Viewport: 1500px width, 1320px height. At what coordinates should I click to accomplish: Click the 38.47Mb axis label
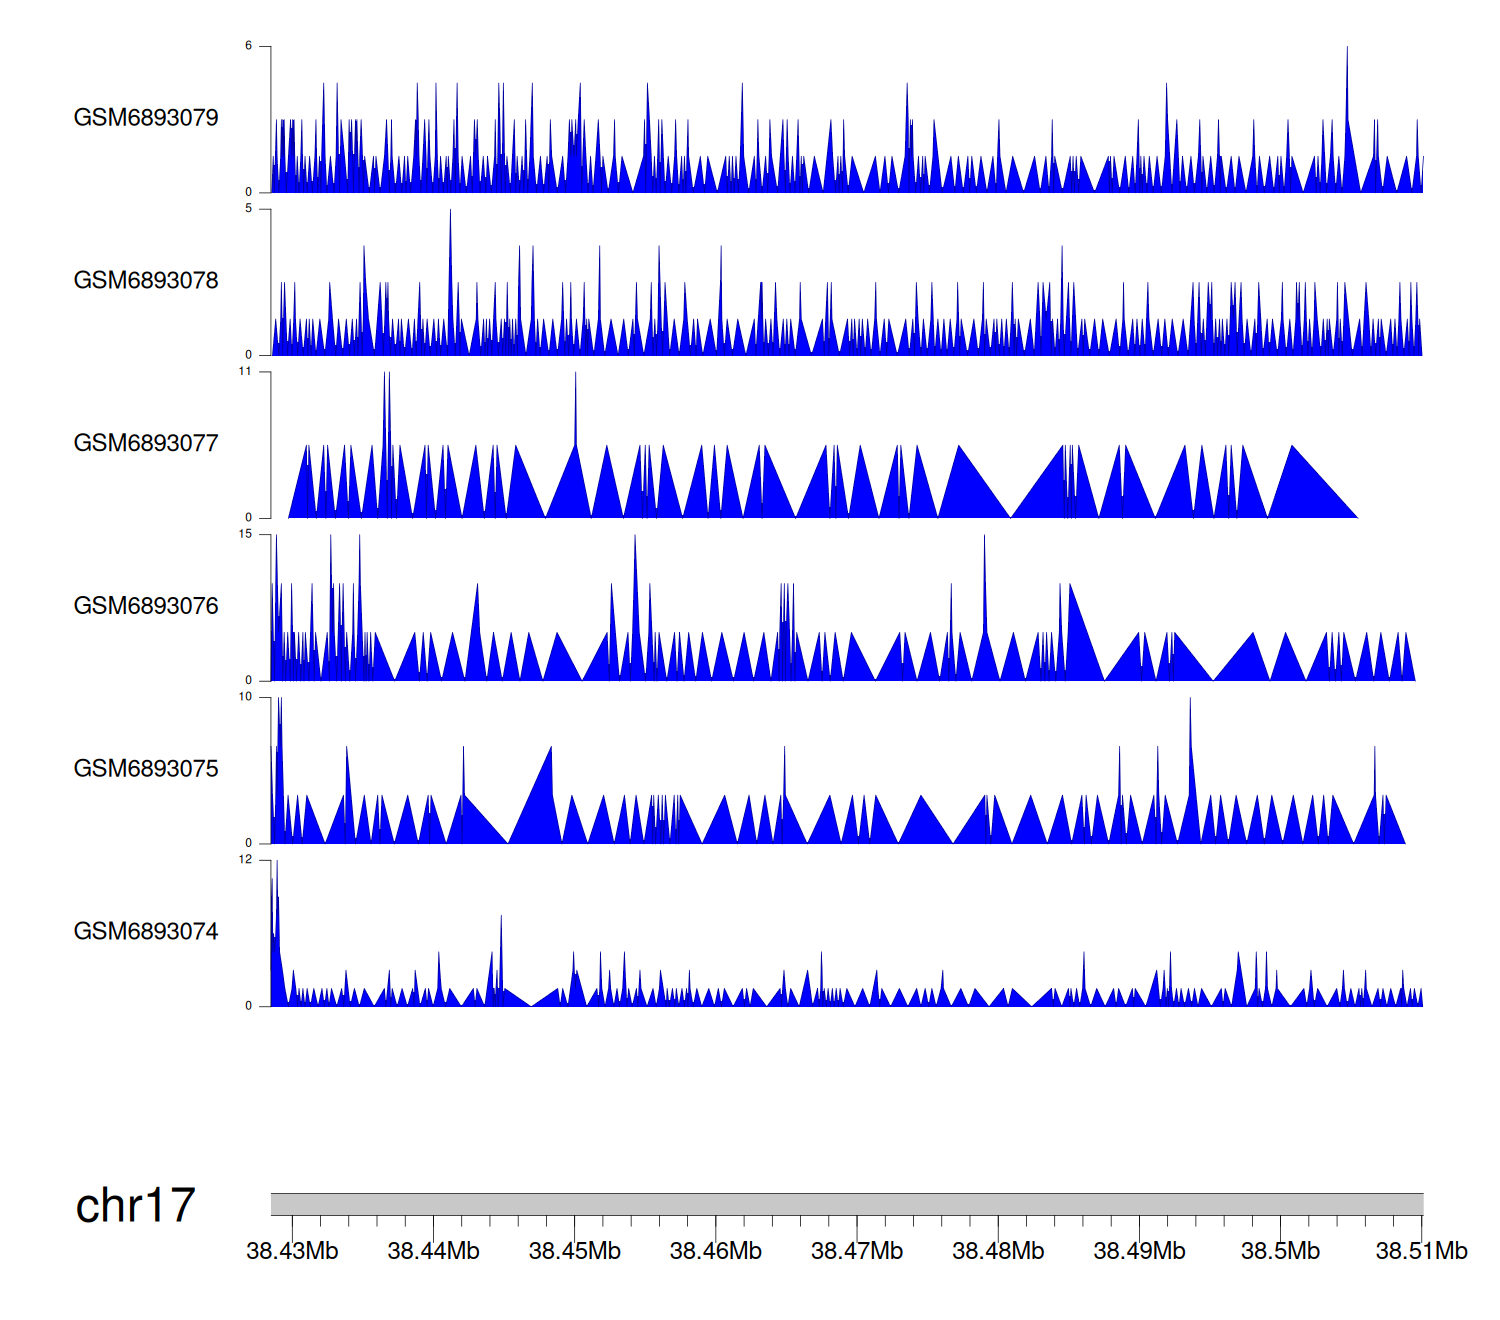pyautogui.click(x=856, y=1252)
